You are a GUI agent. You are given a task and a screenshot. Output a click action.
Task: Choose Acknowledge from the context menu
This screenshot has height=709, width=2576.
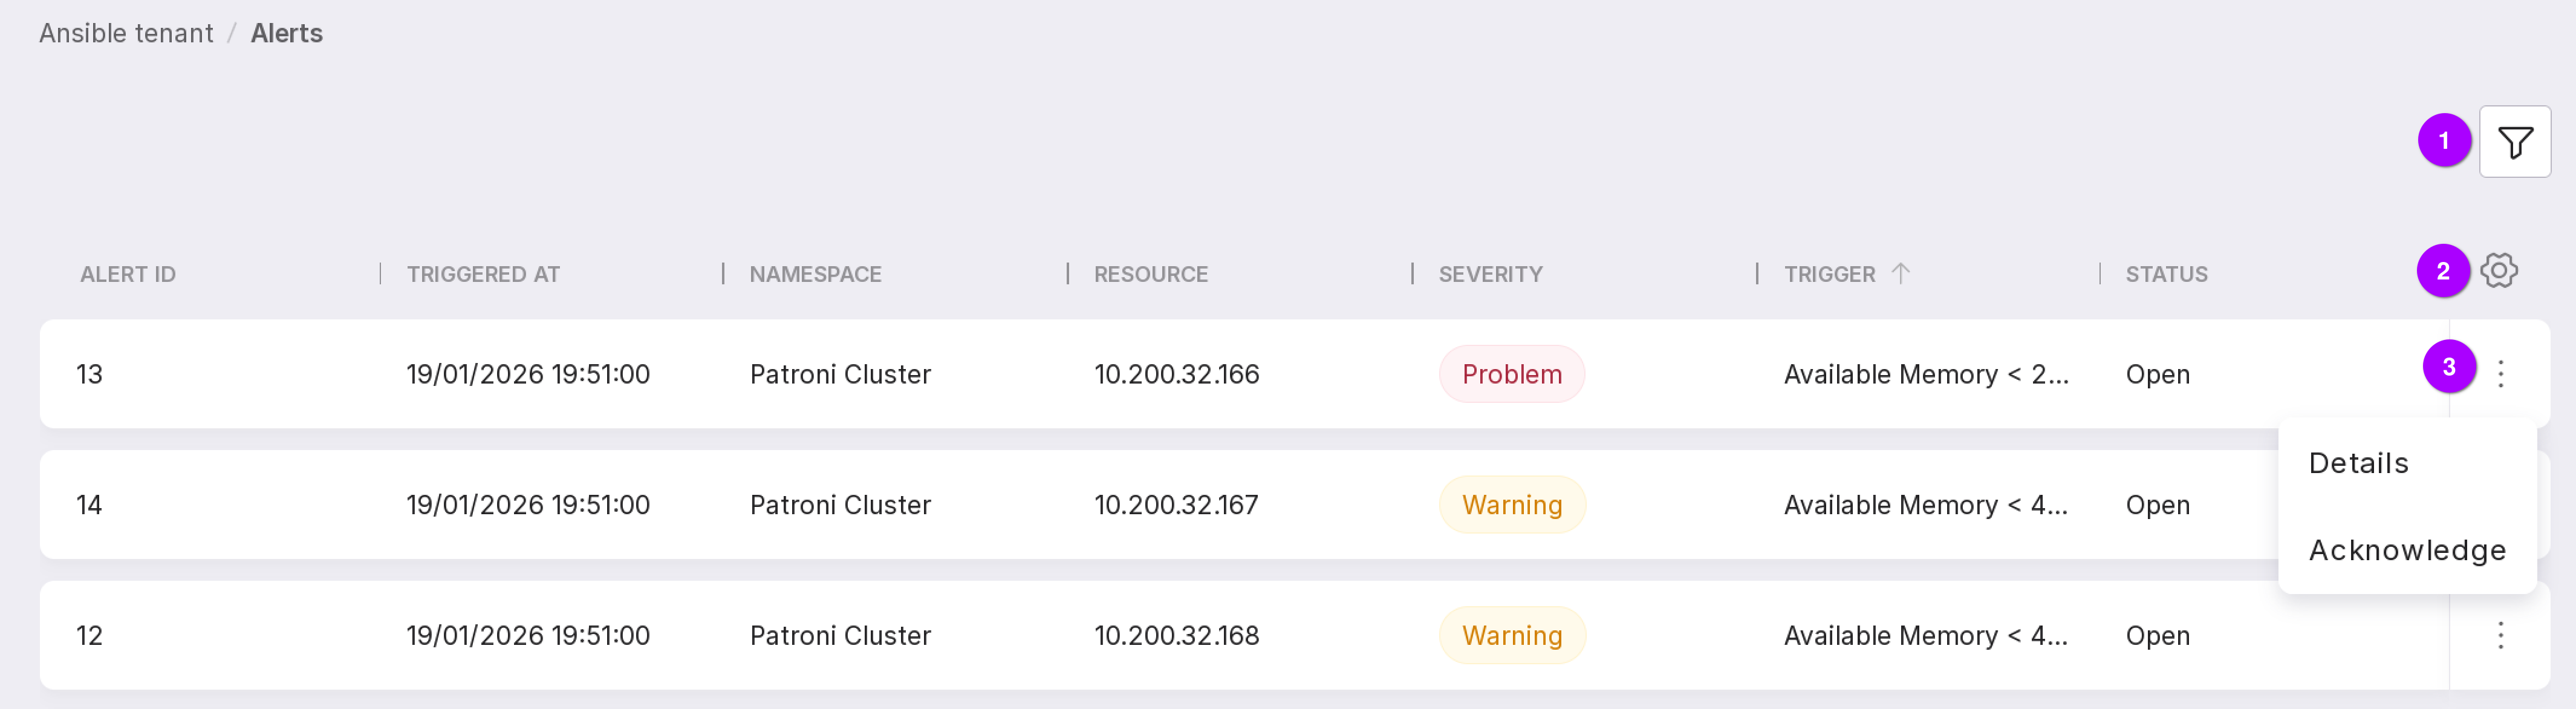pyautogui.click(x=2406, y=550)
